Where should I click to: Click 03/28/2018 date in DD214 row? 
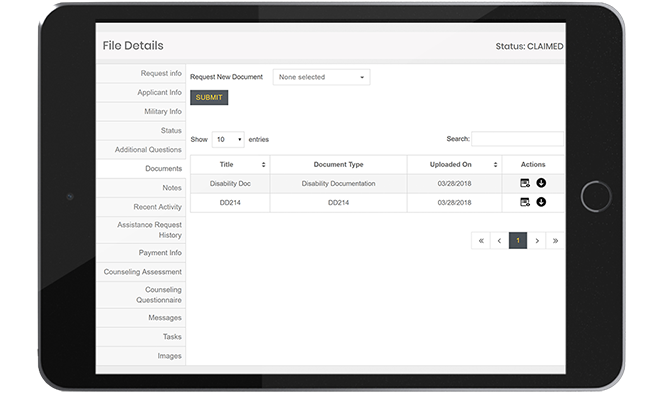454,203
